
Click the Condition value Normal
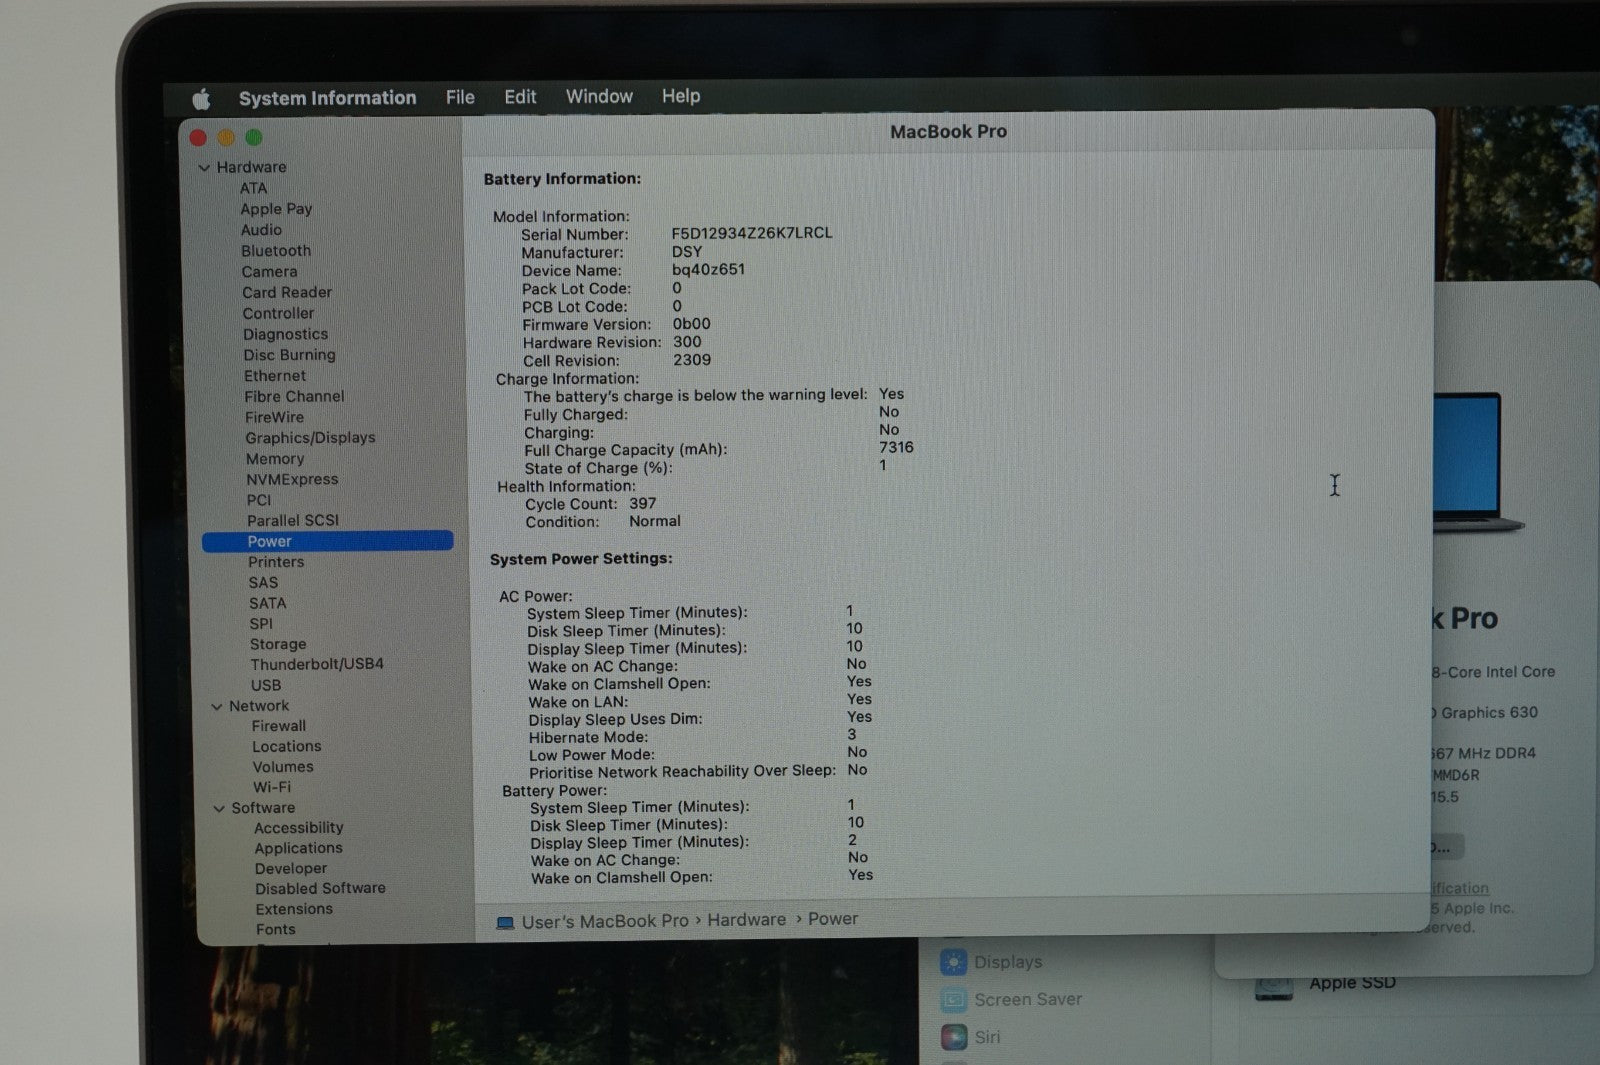click(655, 522)
